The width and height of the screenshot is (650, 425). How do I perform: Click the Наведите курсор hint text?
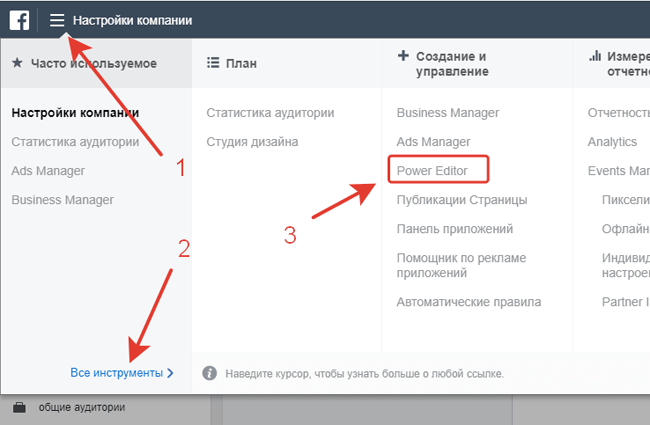[365, 374]
